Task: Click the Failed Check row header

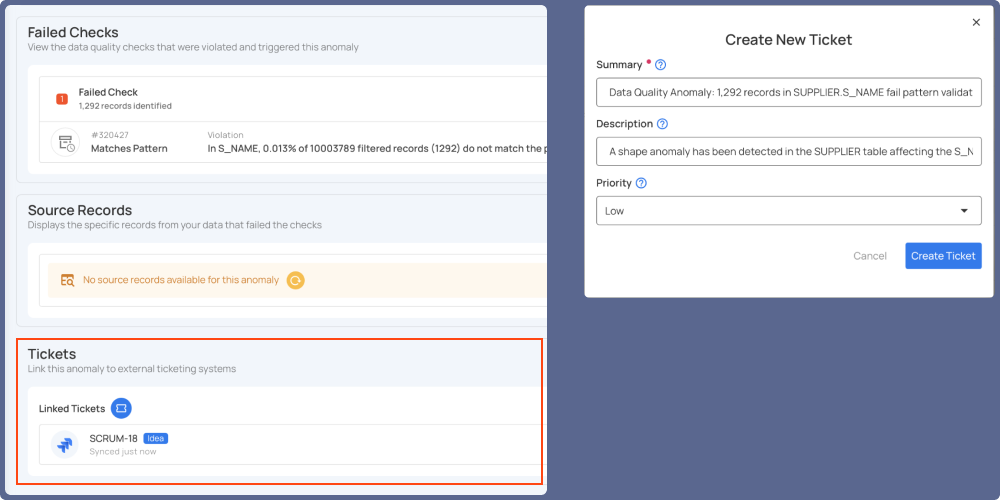Action: [108, 92]
